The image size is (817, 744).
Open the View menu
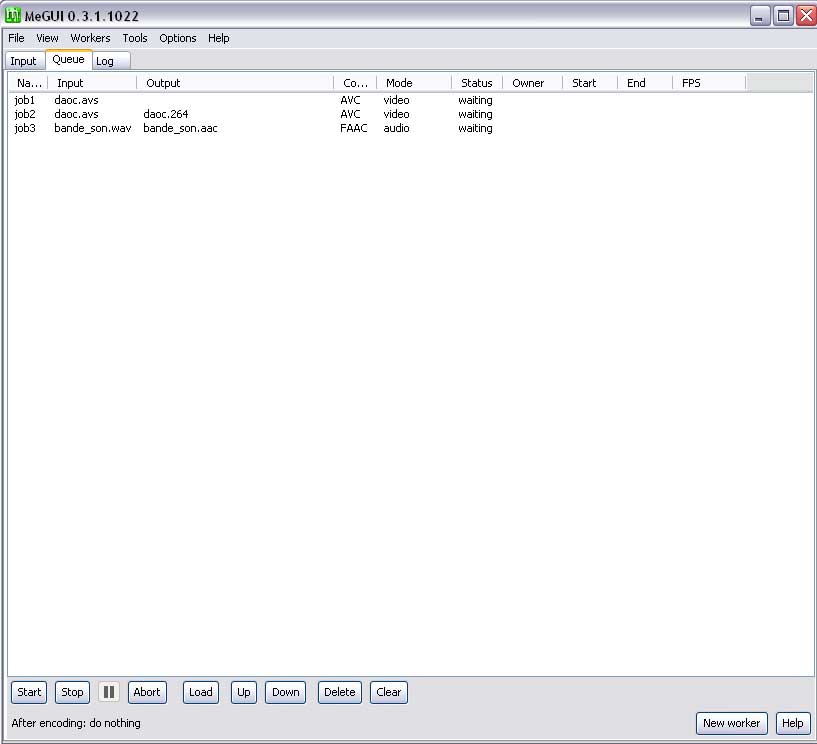(x=47, y=38)
